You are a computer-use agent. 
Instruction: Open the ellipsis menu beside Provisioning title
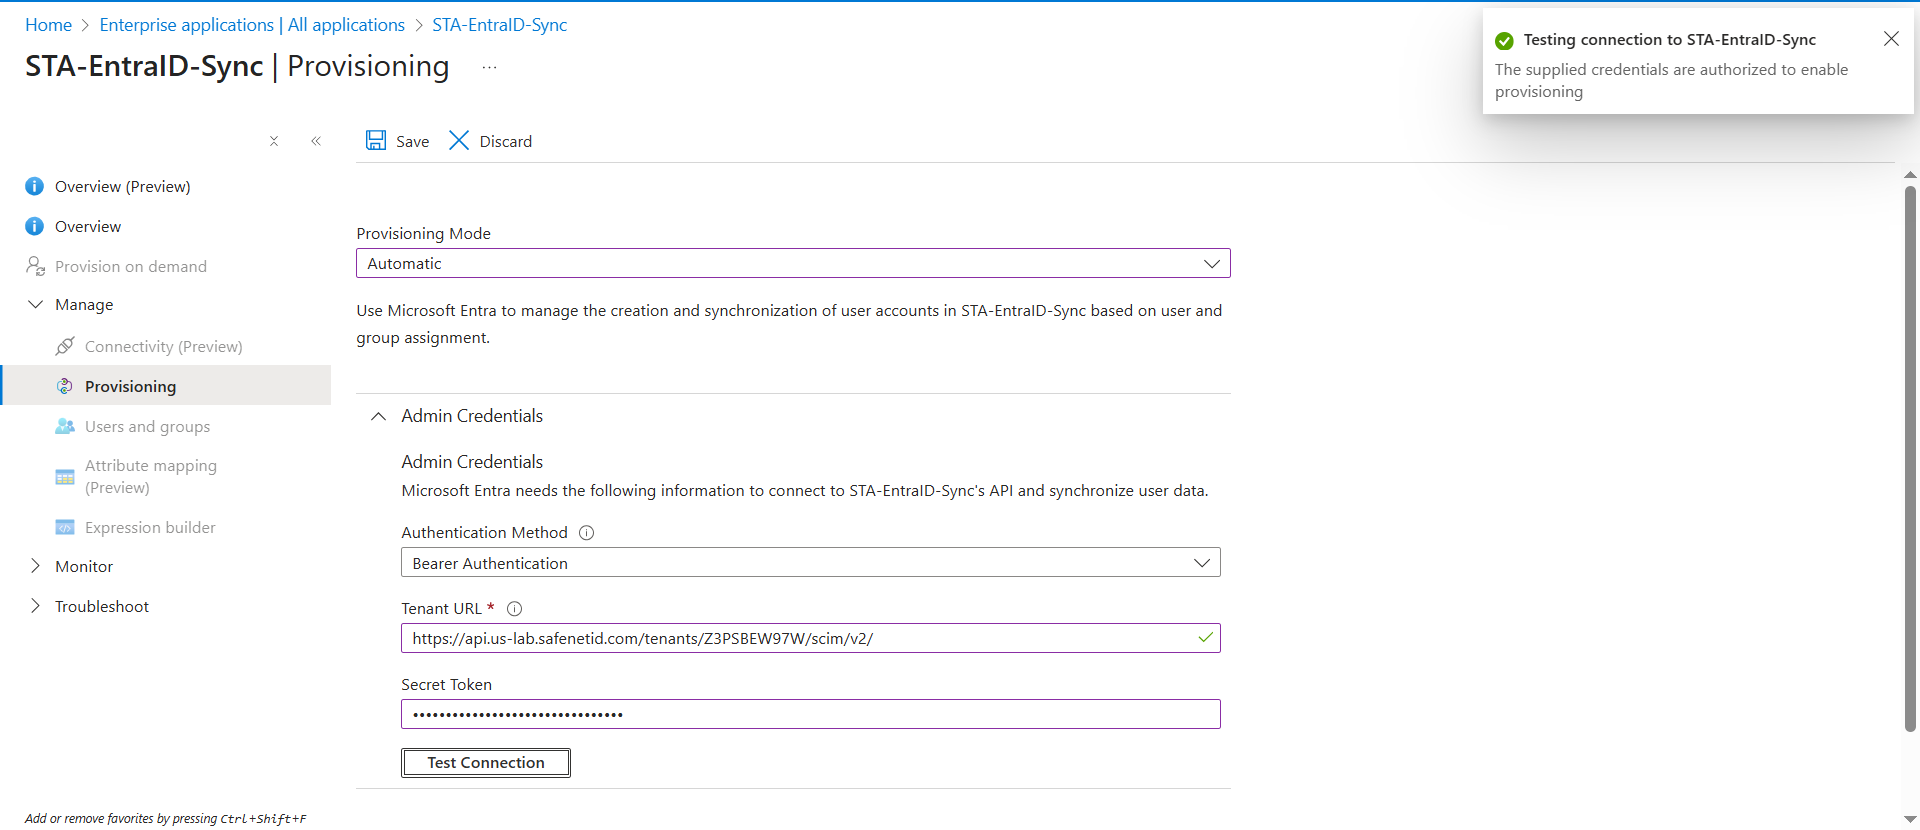[489, 67]
